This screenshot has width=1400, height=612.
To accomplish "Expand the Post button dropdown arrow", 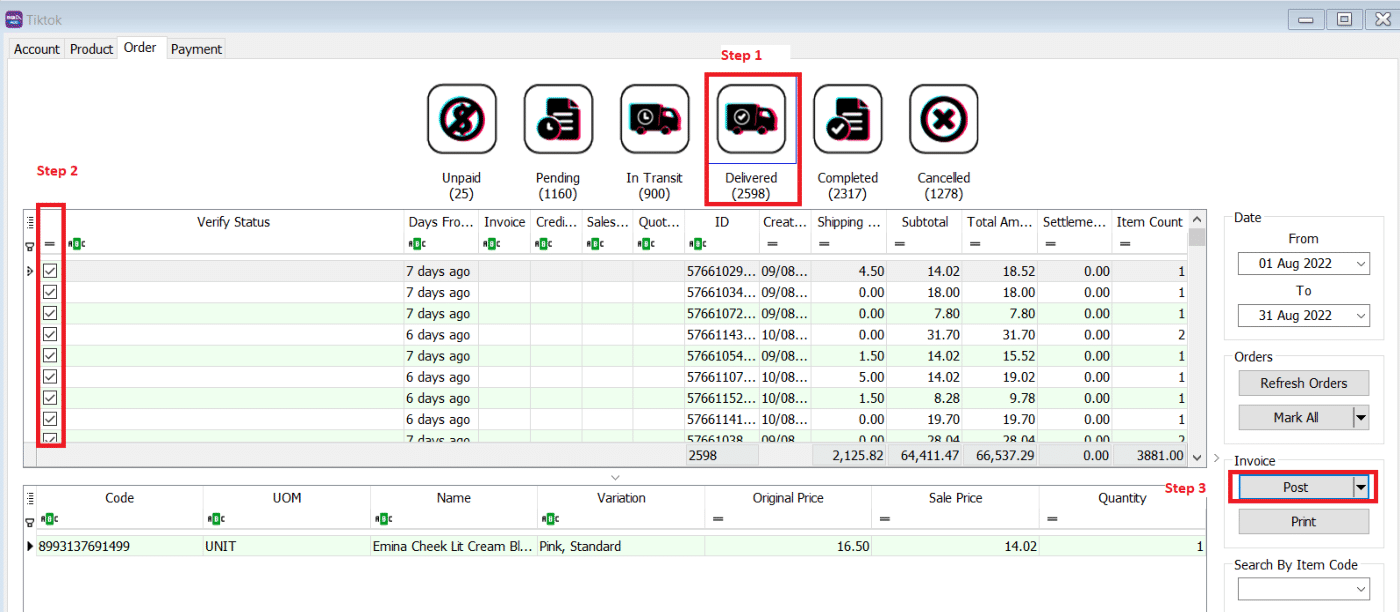I will [1360, 487].
